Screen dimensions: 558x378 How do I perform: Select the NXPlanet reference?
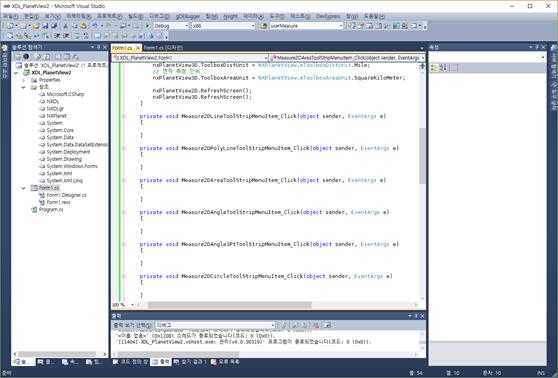pyautogui.click(x=57, y=116)
